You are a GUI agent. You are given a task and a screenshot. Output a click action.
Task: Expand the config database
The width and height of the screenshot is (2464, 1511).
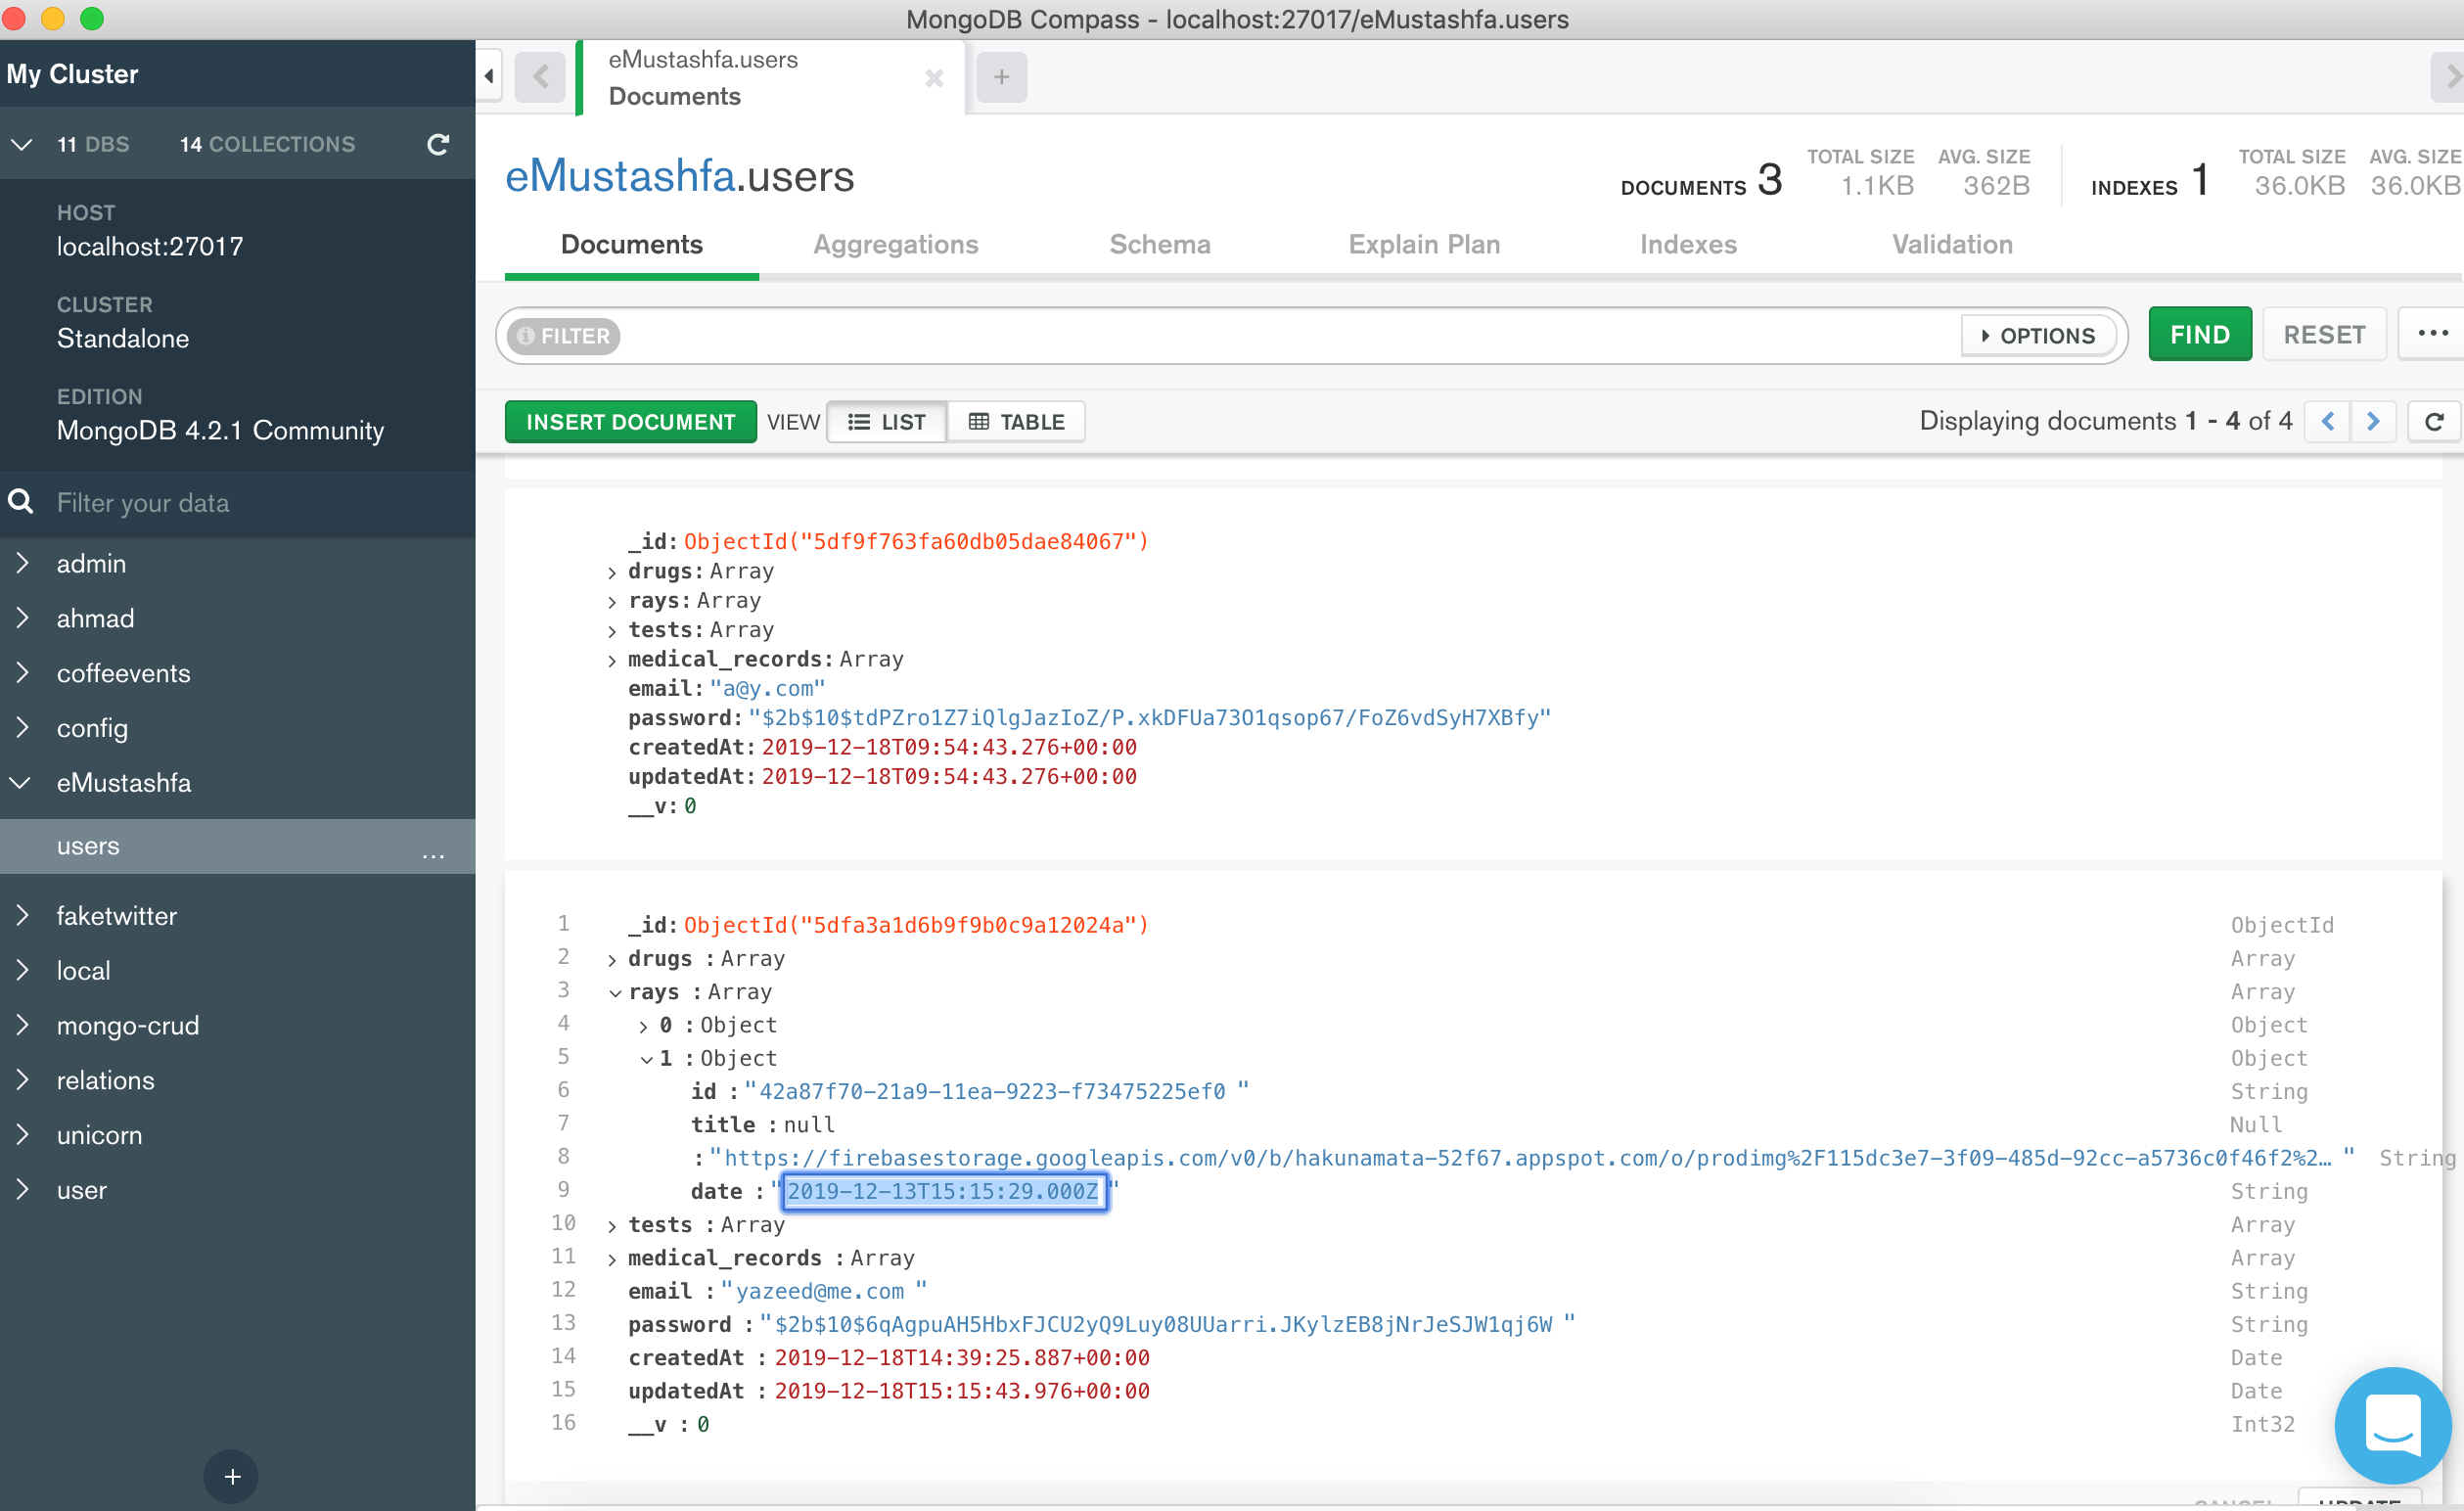pos(22,727)
